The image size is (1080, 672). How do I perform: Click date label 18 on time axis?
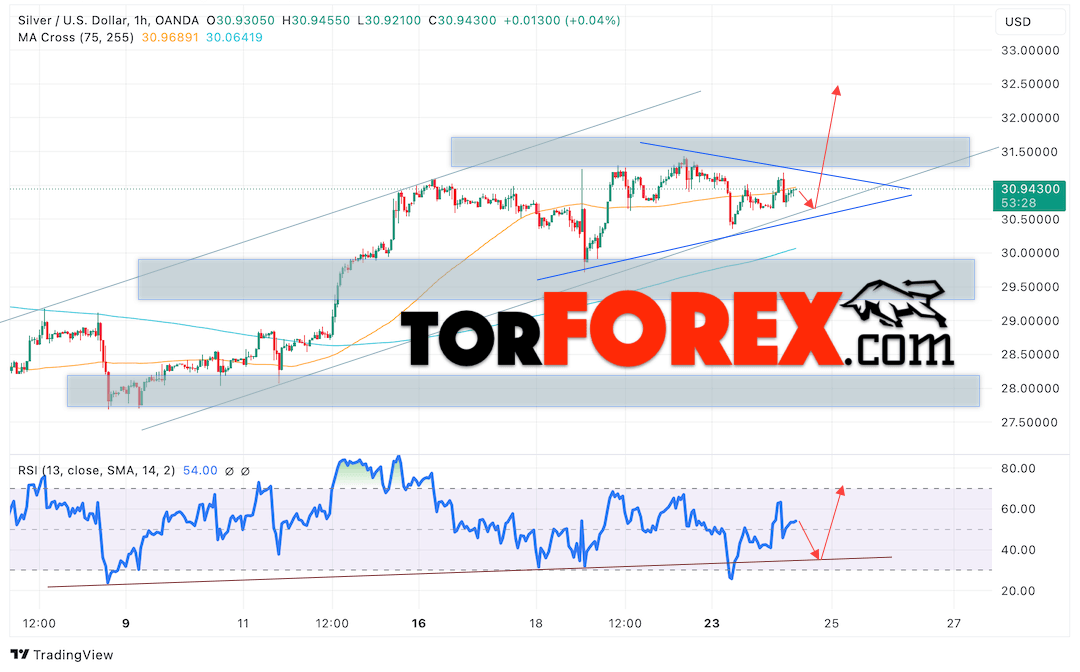(x=535, y=623)
